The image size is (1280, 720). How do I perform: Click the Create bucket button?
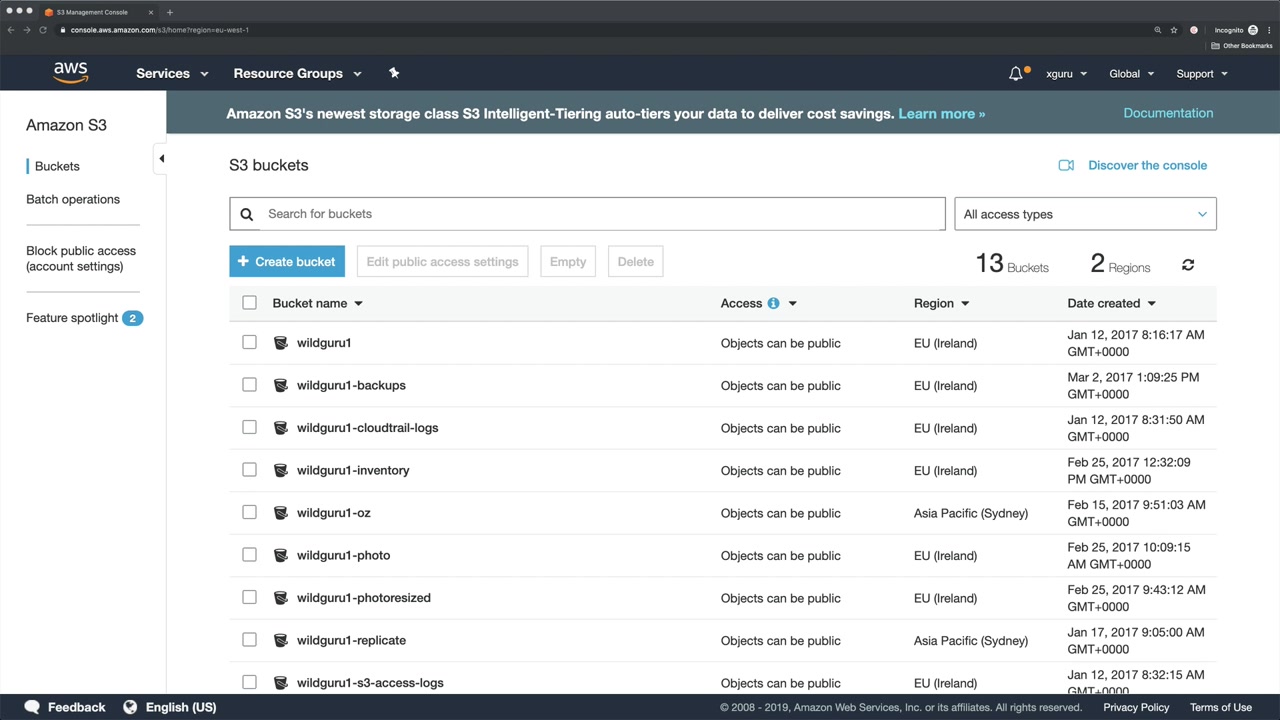[x=287, y=262]
